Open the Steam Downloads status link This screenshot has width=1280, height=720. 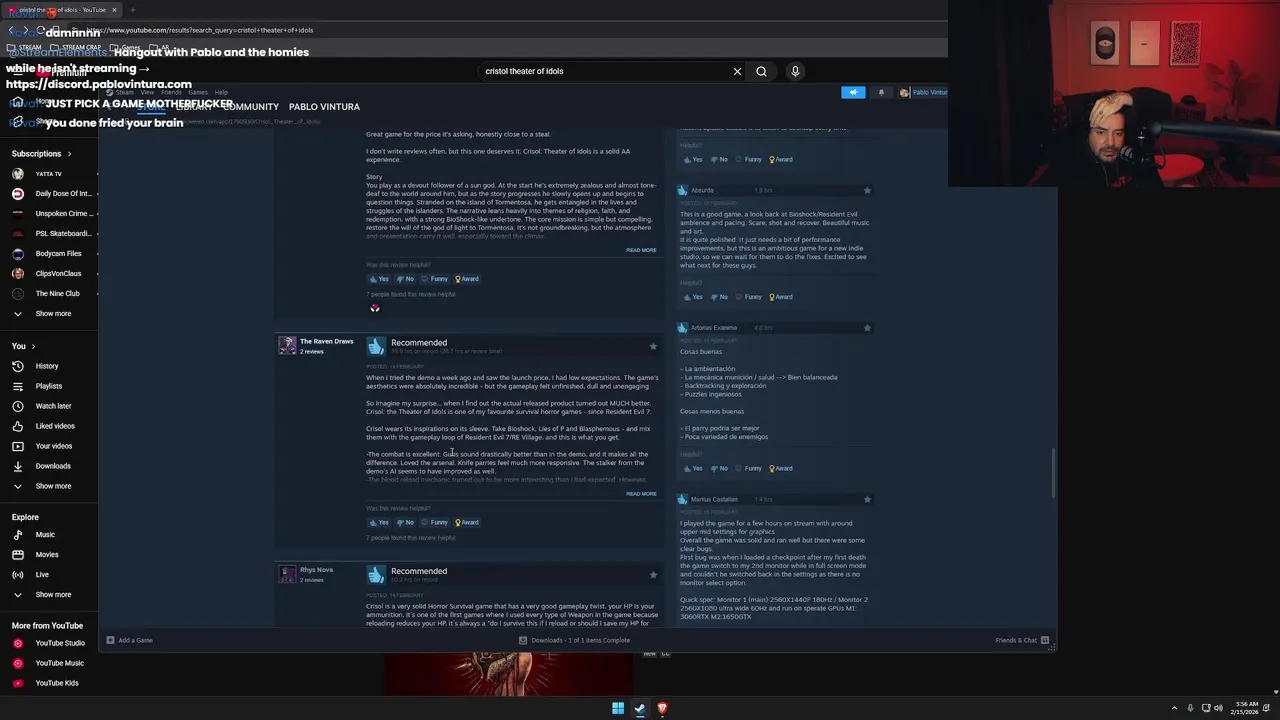(x=575, y=640)
